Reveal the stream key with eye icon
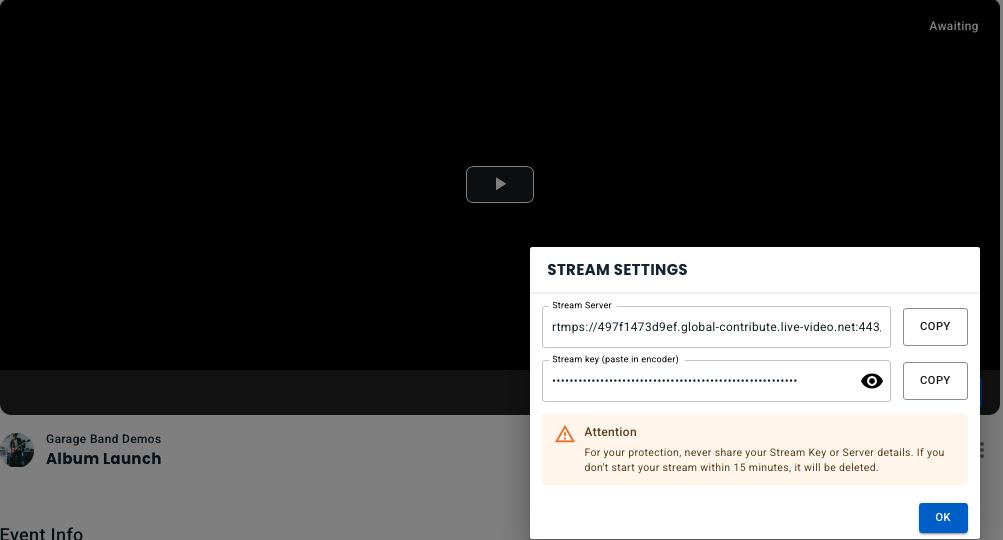The width and height of the screenshot is (1003, 540). [x=872, y=381]
